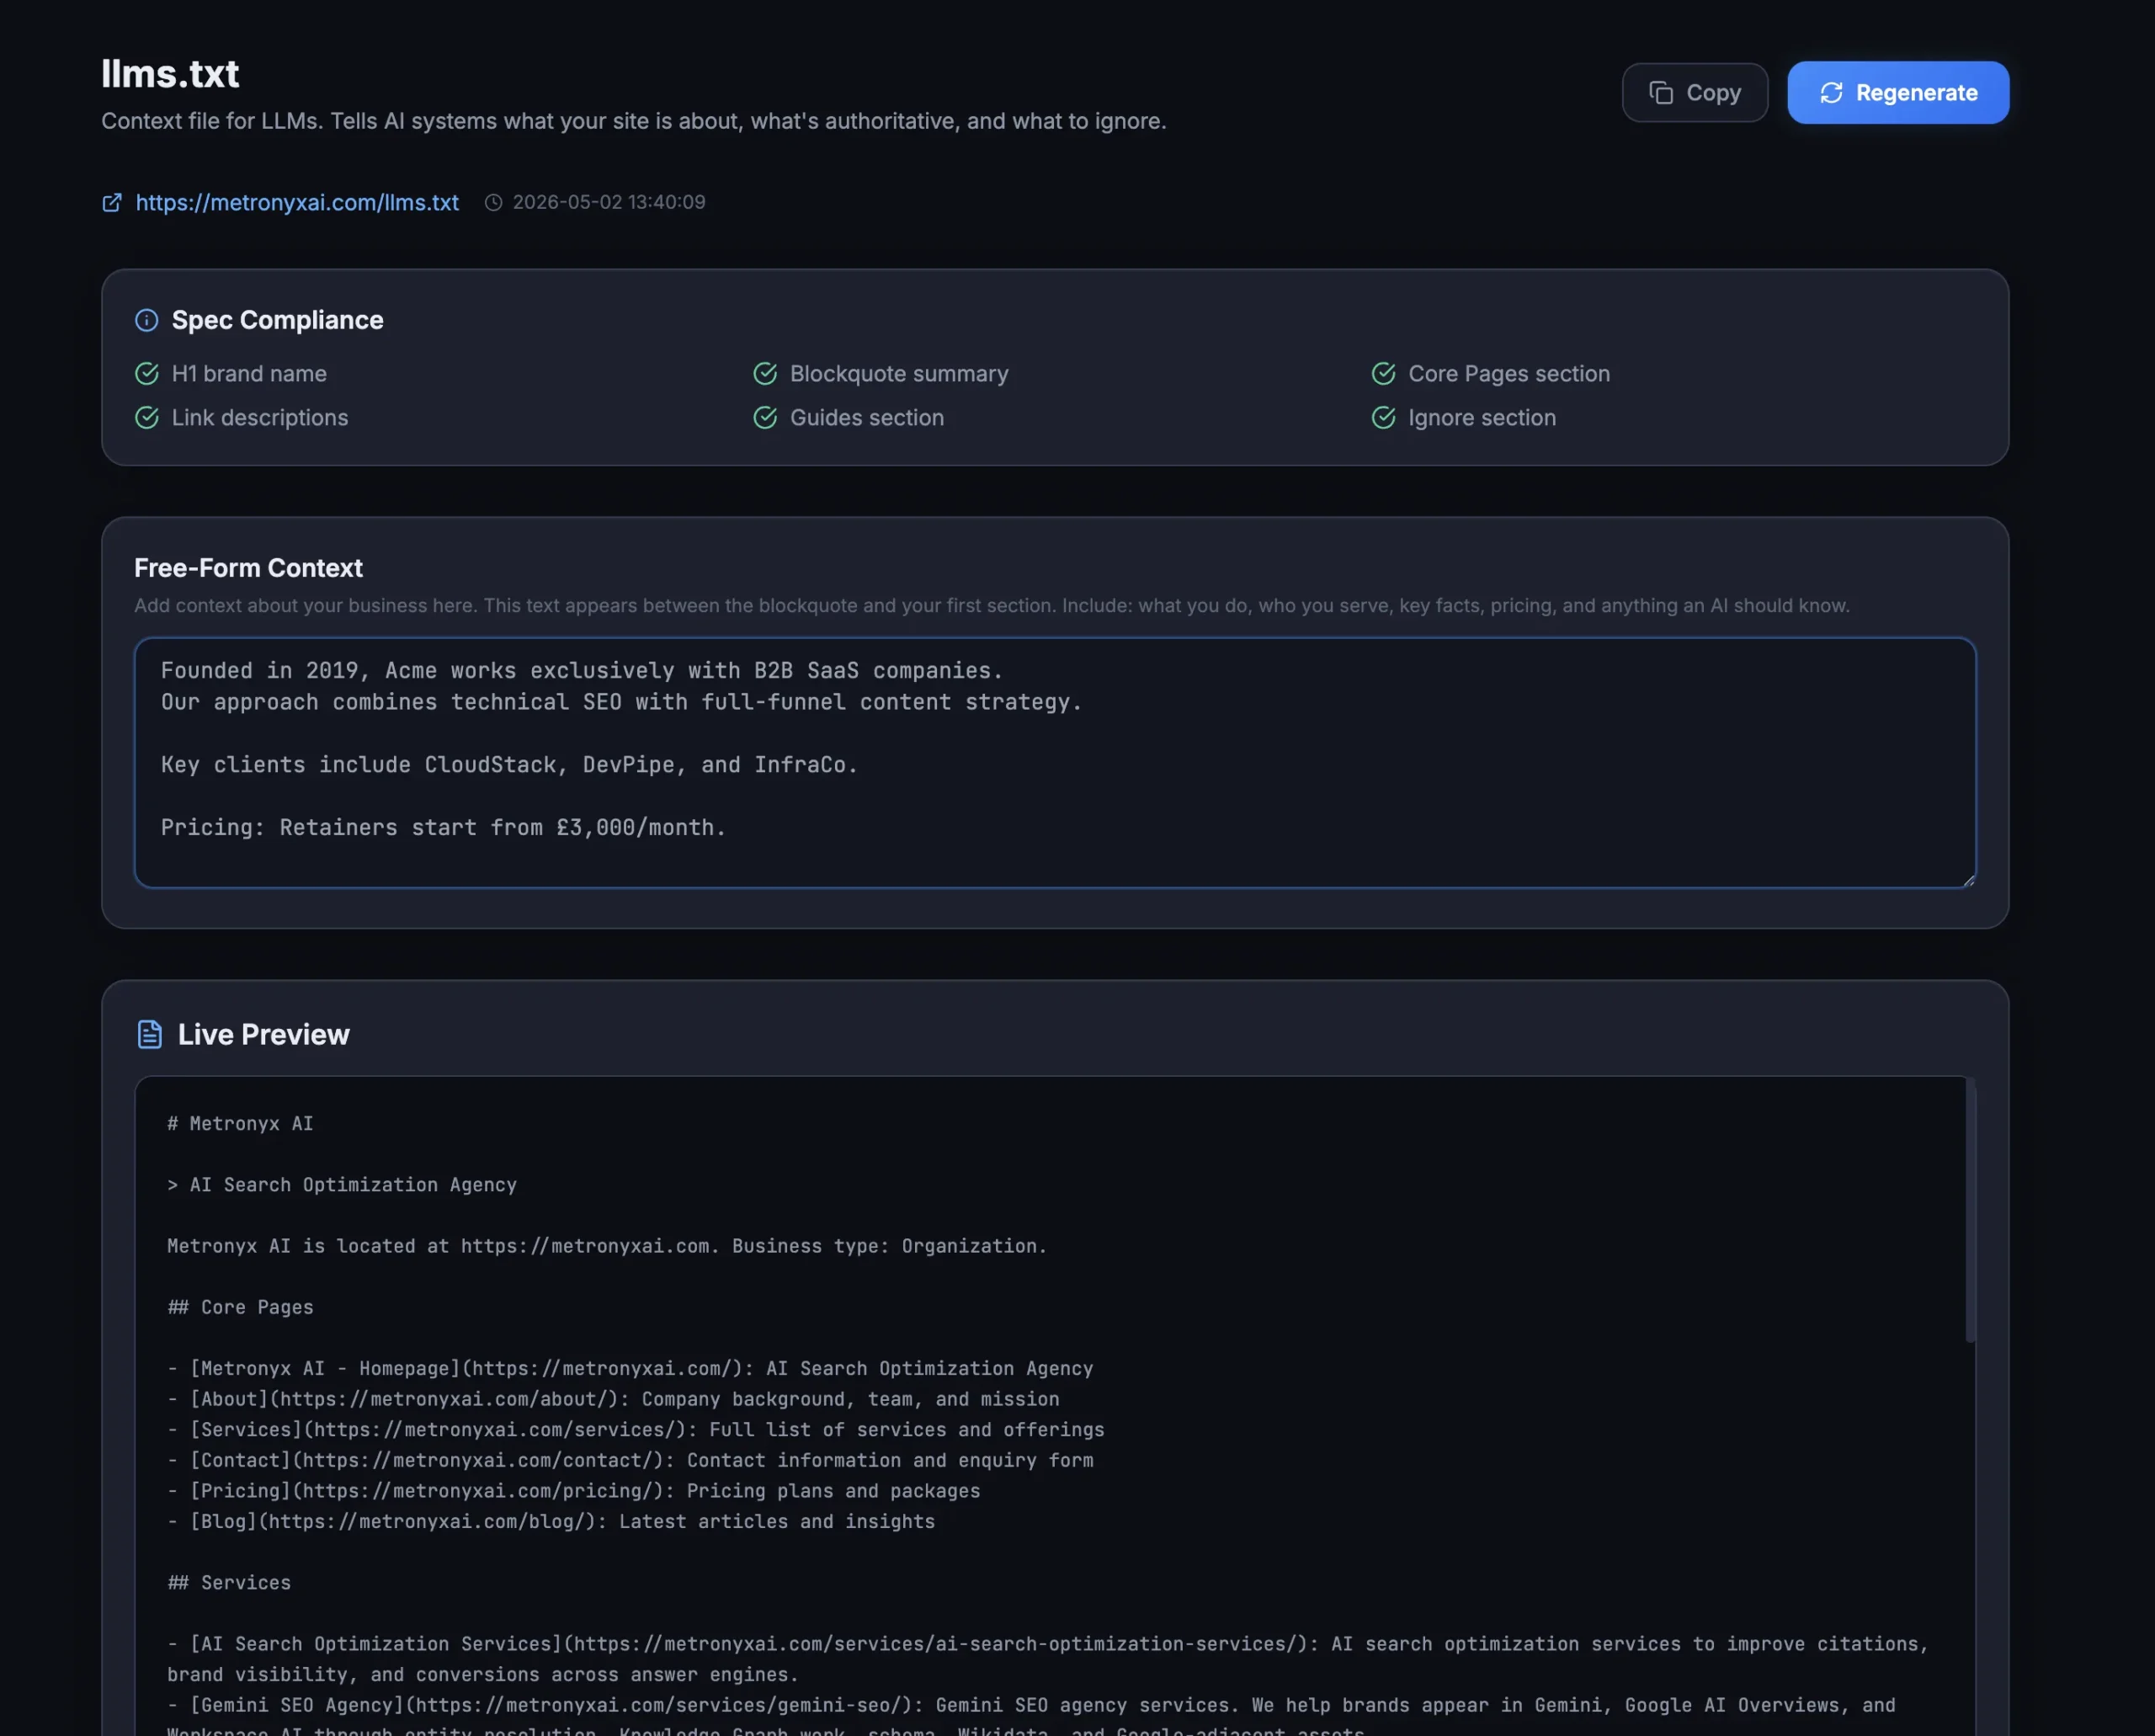Viewport: 2155px width, 1736px height.
Task: Click the 'Spec Compliance' heading
Action: (277, 320)
